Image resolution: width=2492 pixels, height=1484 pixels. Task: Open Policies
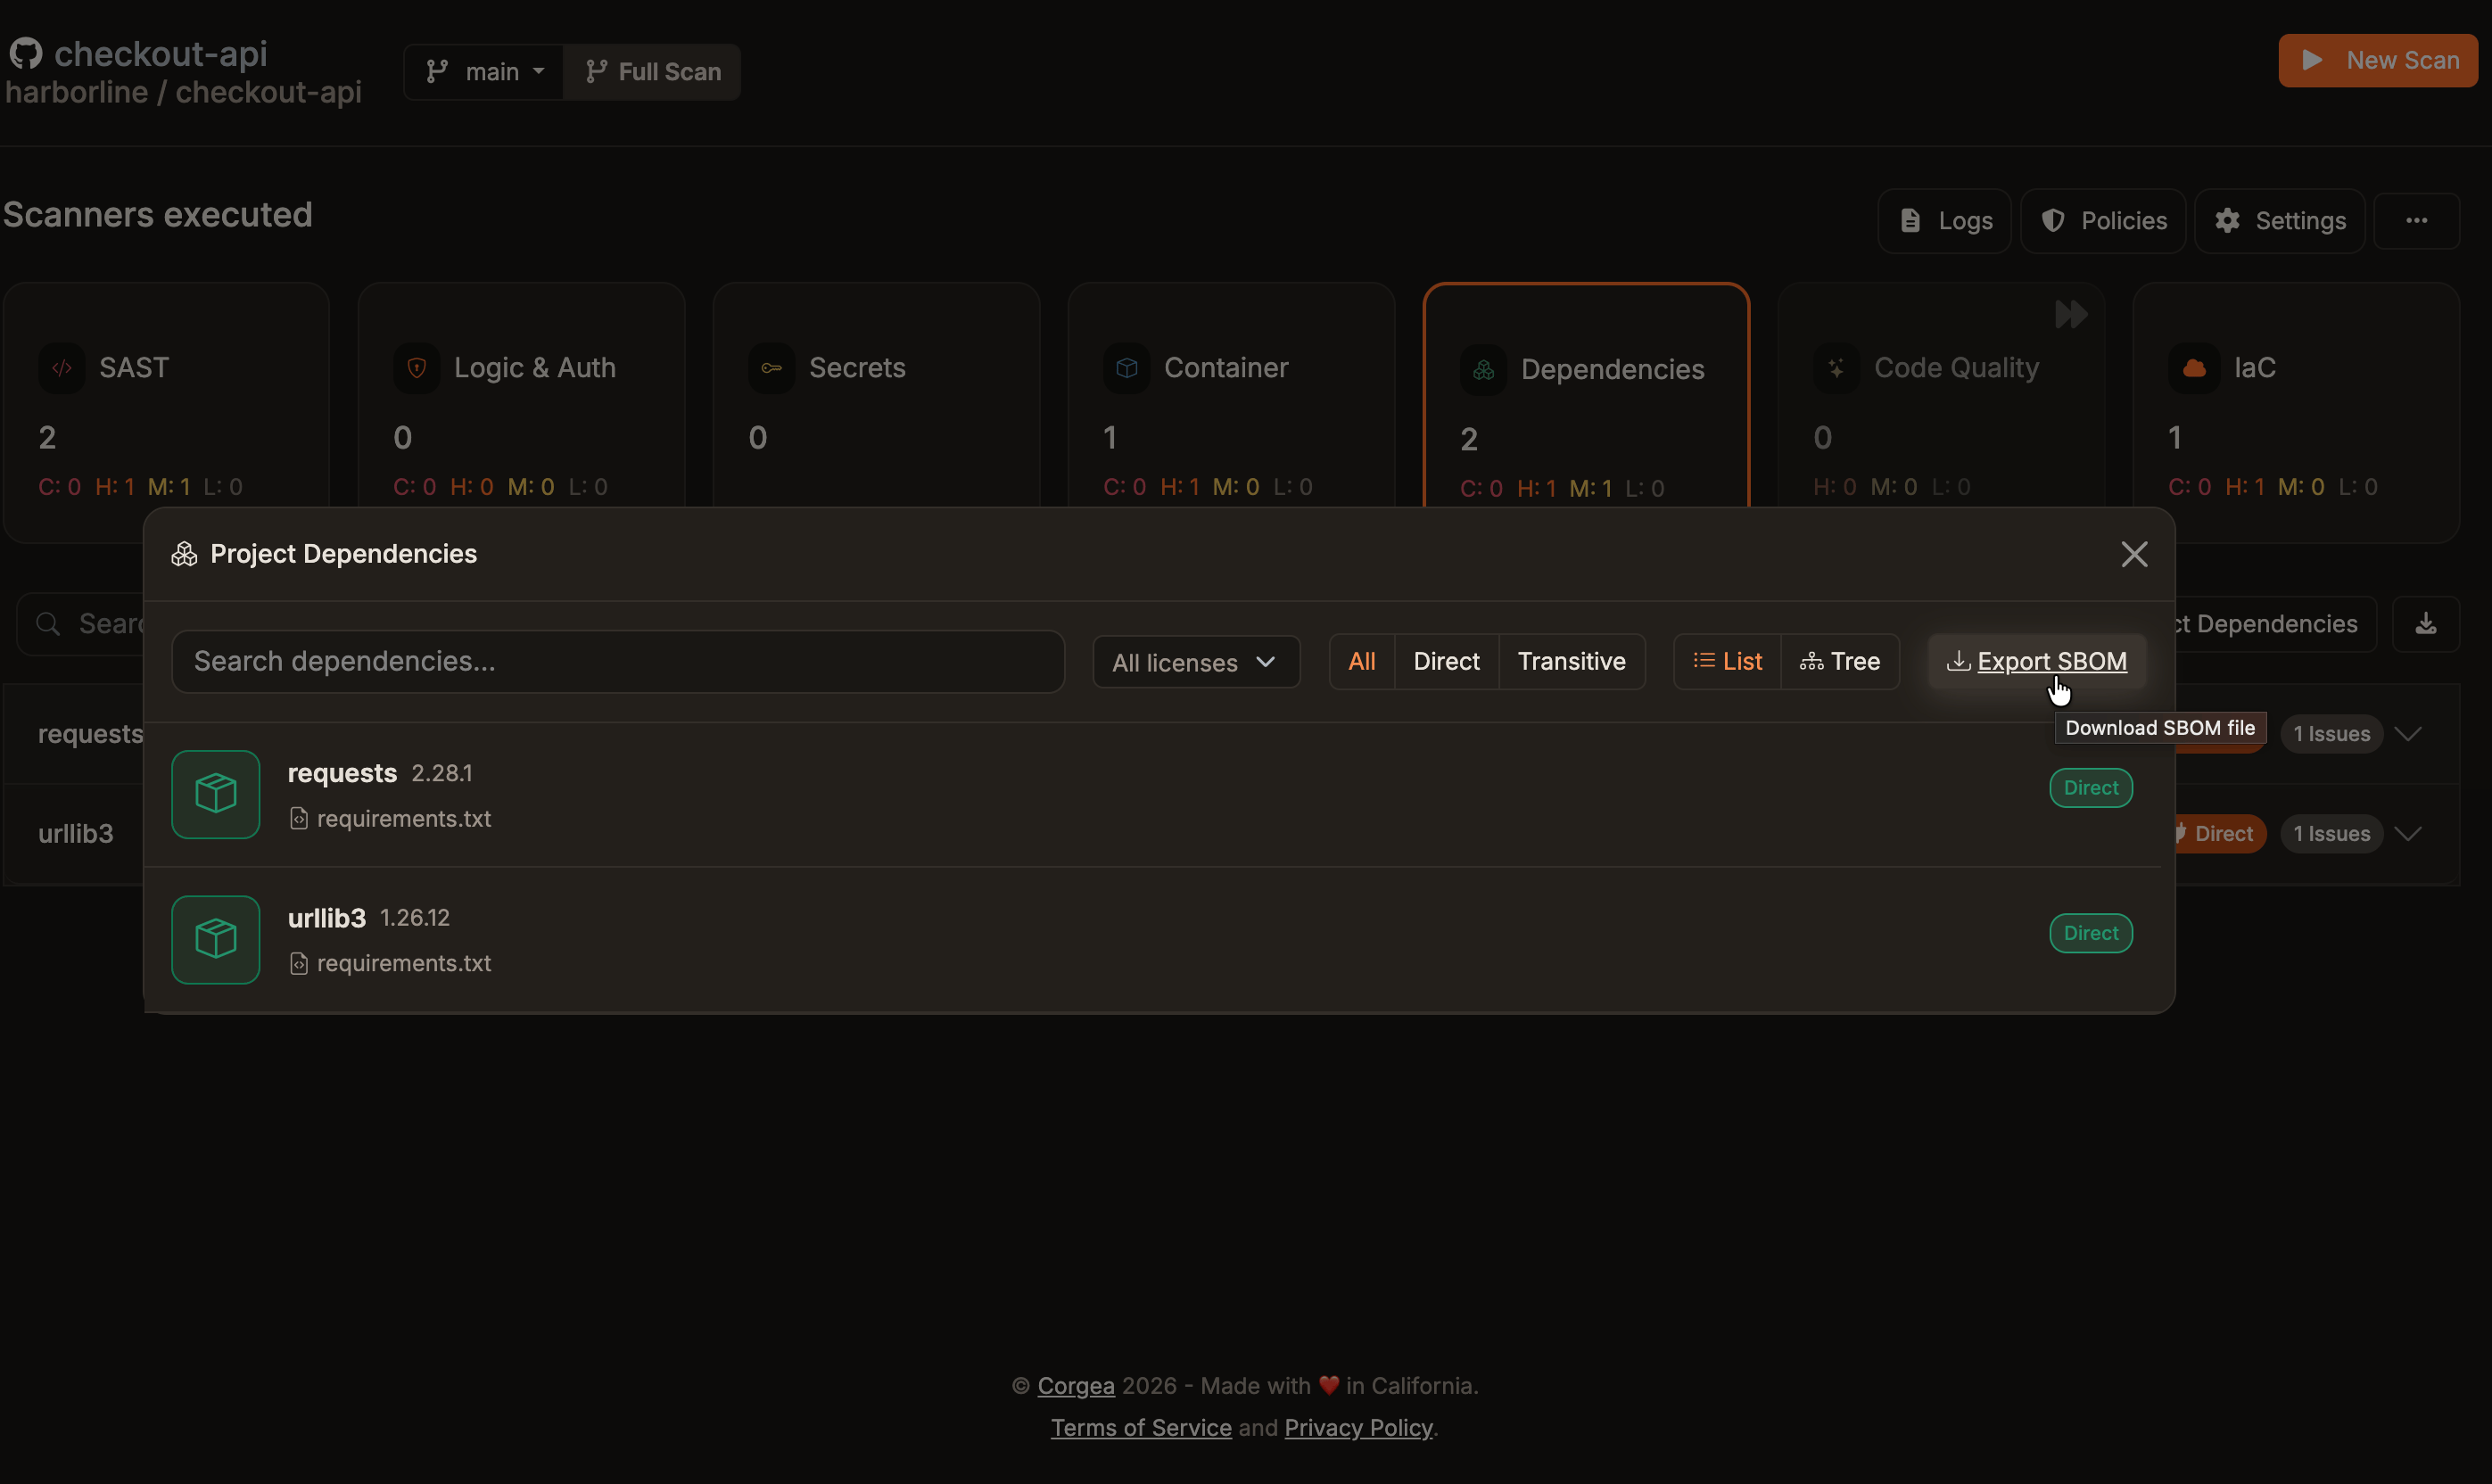pos(2103,221)
